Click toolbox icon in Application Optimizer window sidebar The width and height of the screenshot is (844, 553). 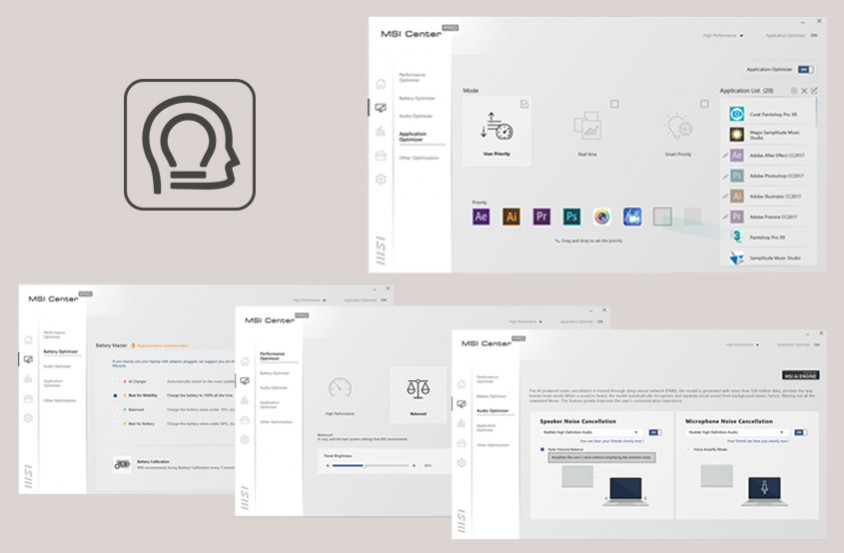[381, 156]
